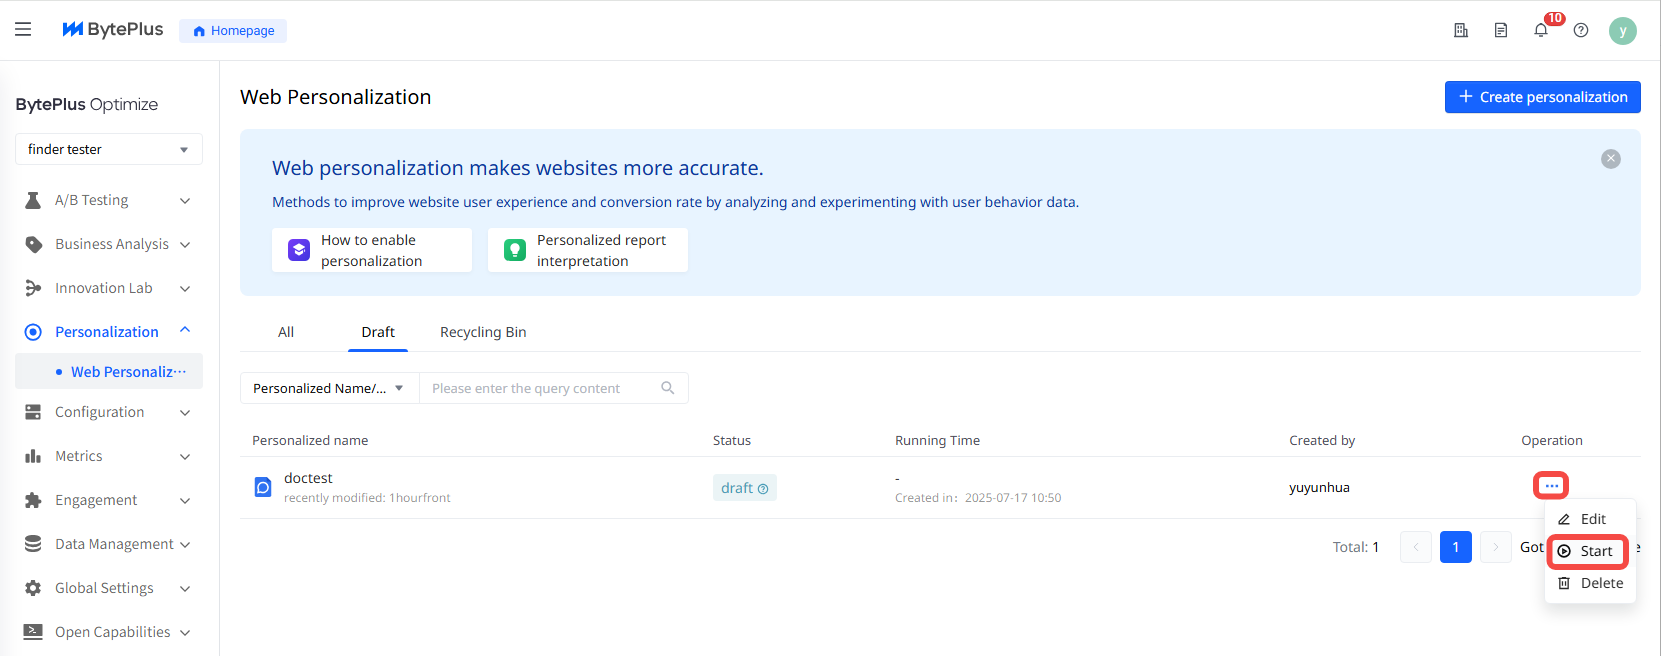
Task: Collapse the Personalization section
Action: [185, 331]
